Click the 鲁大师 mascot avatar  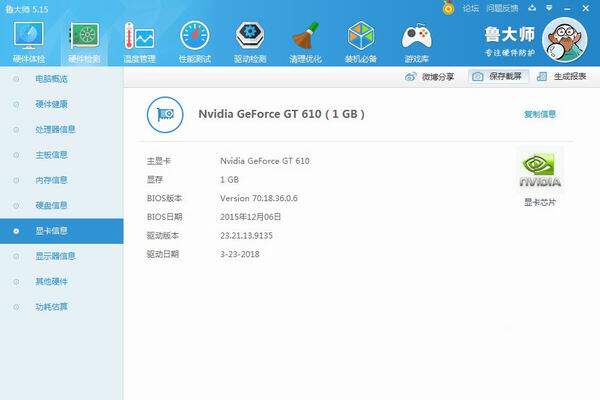564,40
